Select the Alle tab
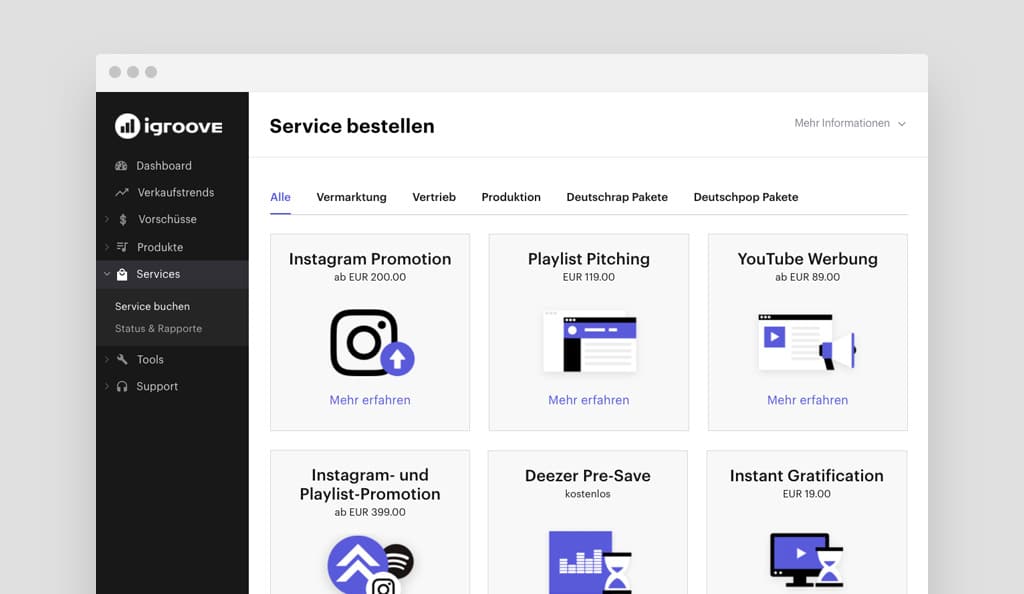1024x594 pixels. (280, 197)
